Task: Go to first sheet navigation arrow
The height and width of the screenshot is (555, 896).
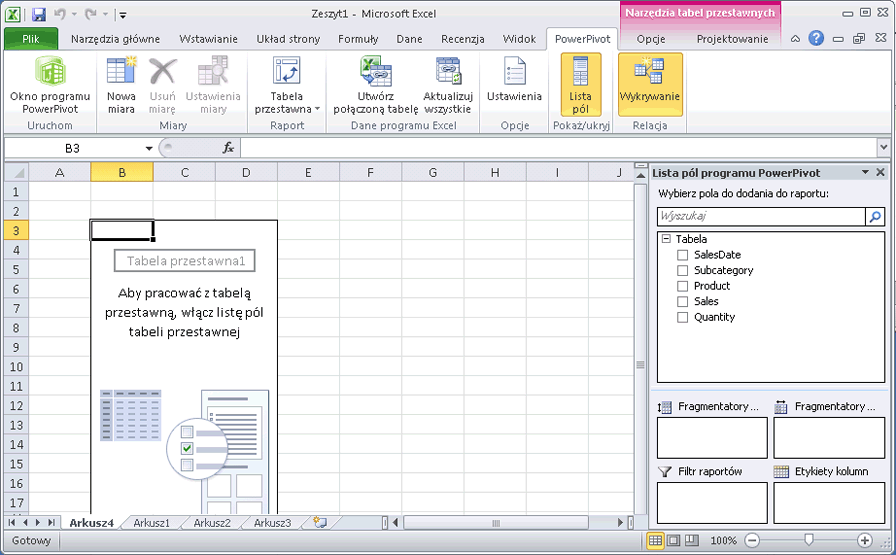Action: click(12, 522)
